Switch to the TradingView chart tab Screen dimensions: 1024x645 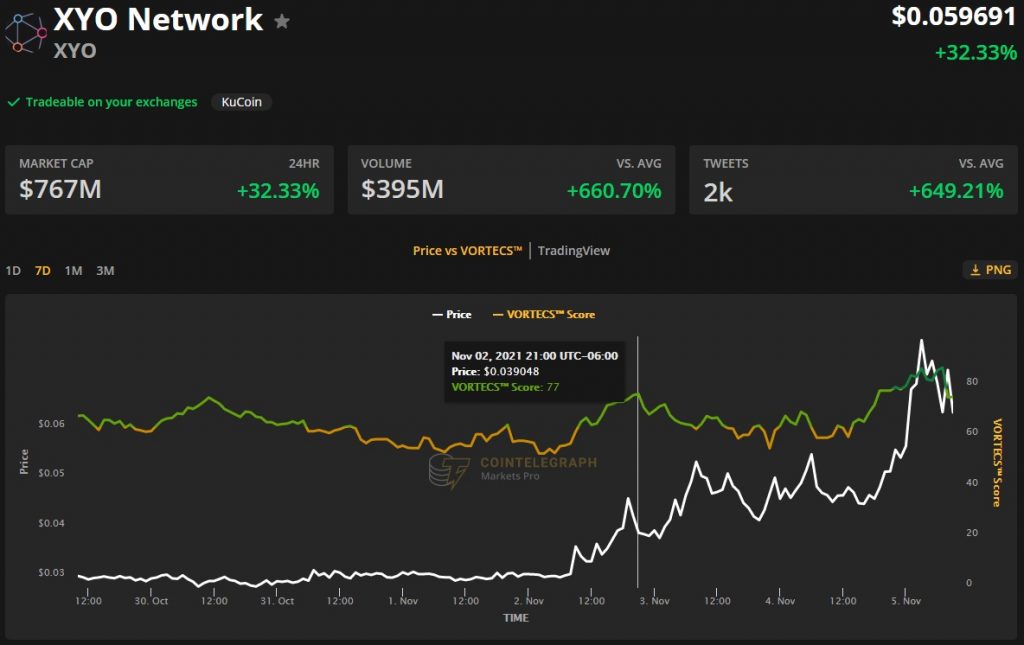[x=573, y=251]
